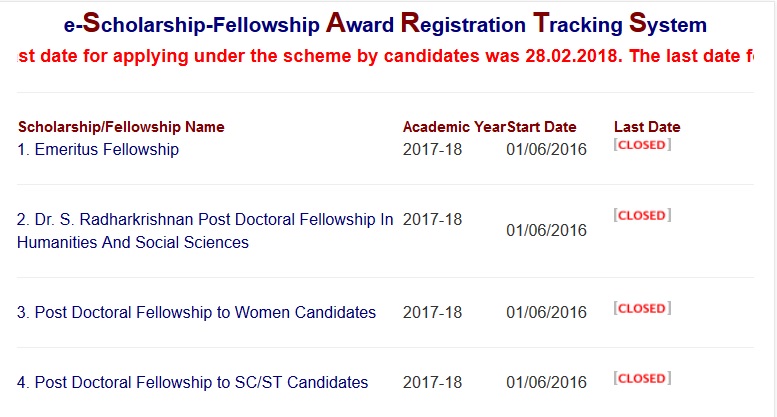The height and width of the screenshot is (417, 777).
Task: Open the Emeritus Fellowship link
Action: [98, 150]
